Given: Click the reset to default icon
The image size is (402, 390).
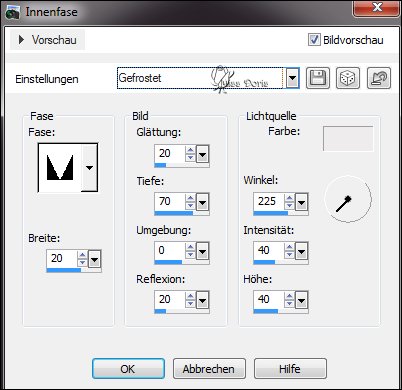Looking at the screenshot, I should click(379, 78).
